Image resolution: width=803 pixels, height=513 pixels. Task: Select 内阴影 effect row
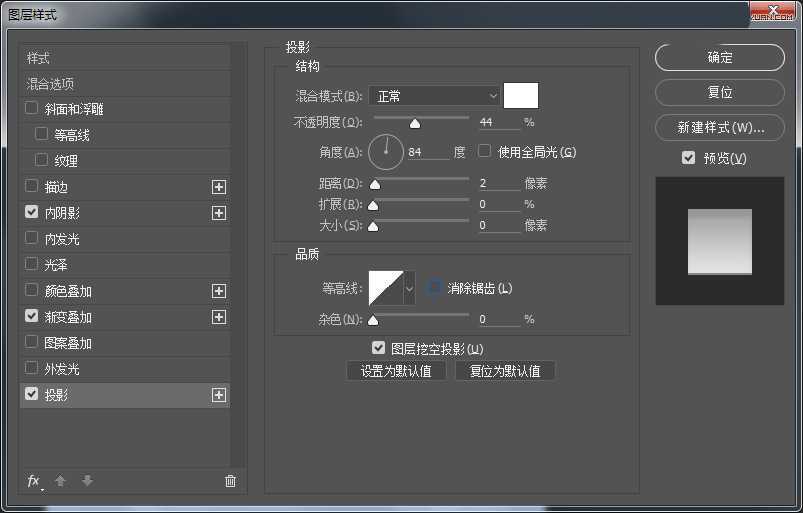click(x=125, y=213)
